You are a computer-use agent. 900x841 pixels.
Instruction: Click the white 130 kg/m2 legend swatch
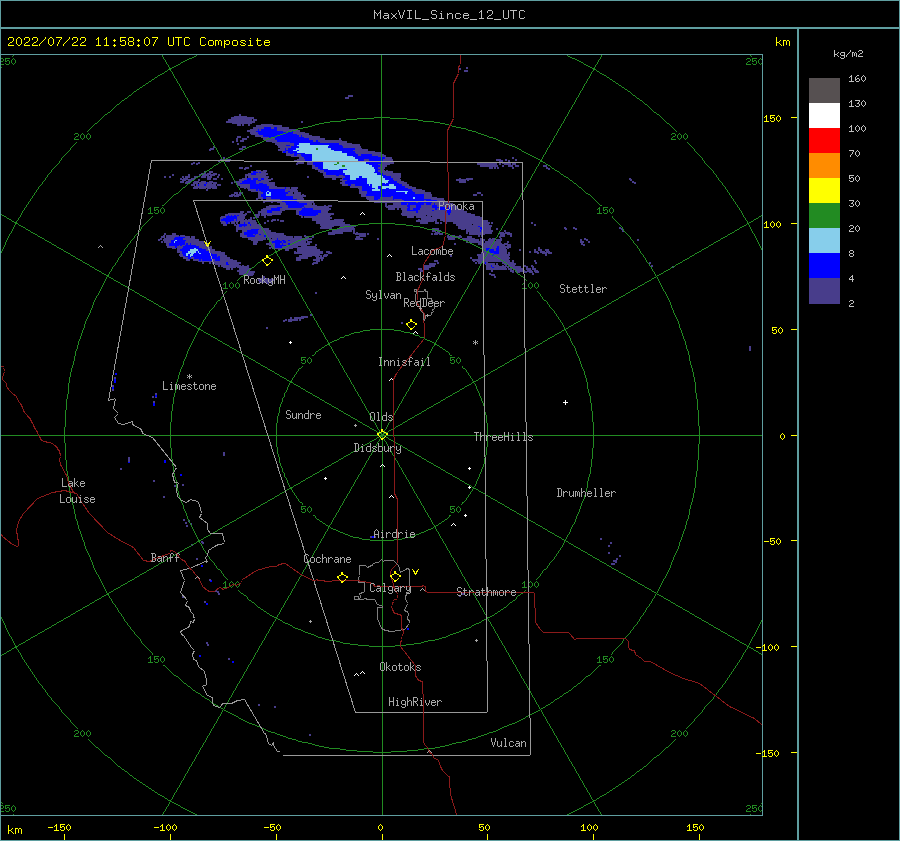[x=824, y=115]
